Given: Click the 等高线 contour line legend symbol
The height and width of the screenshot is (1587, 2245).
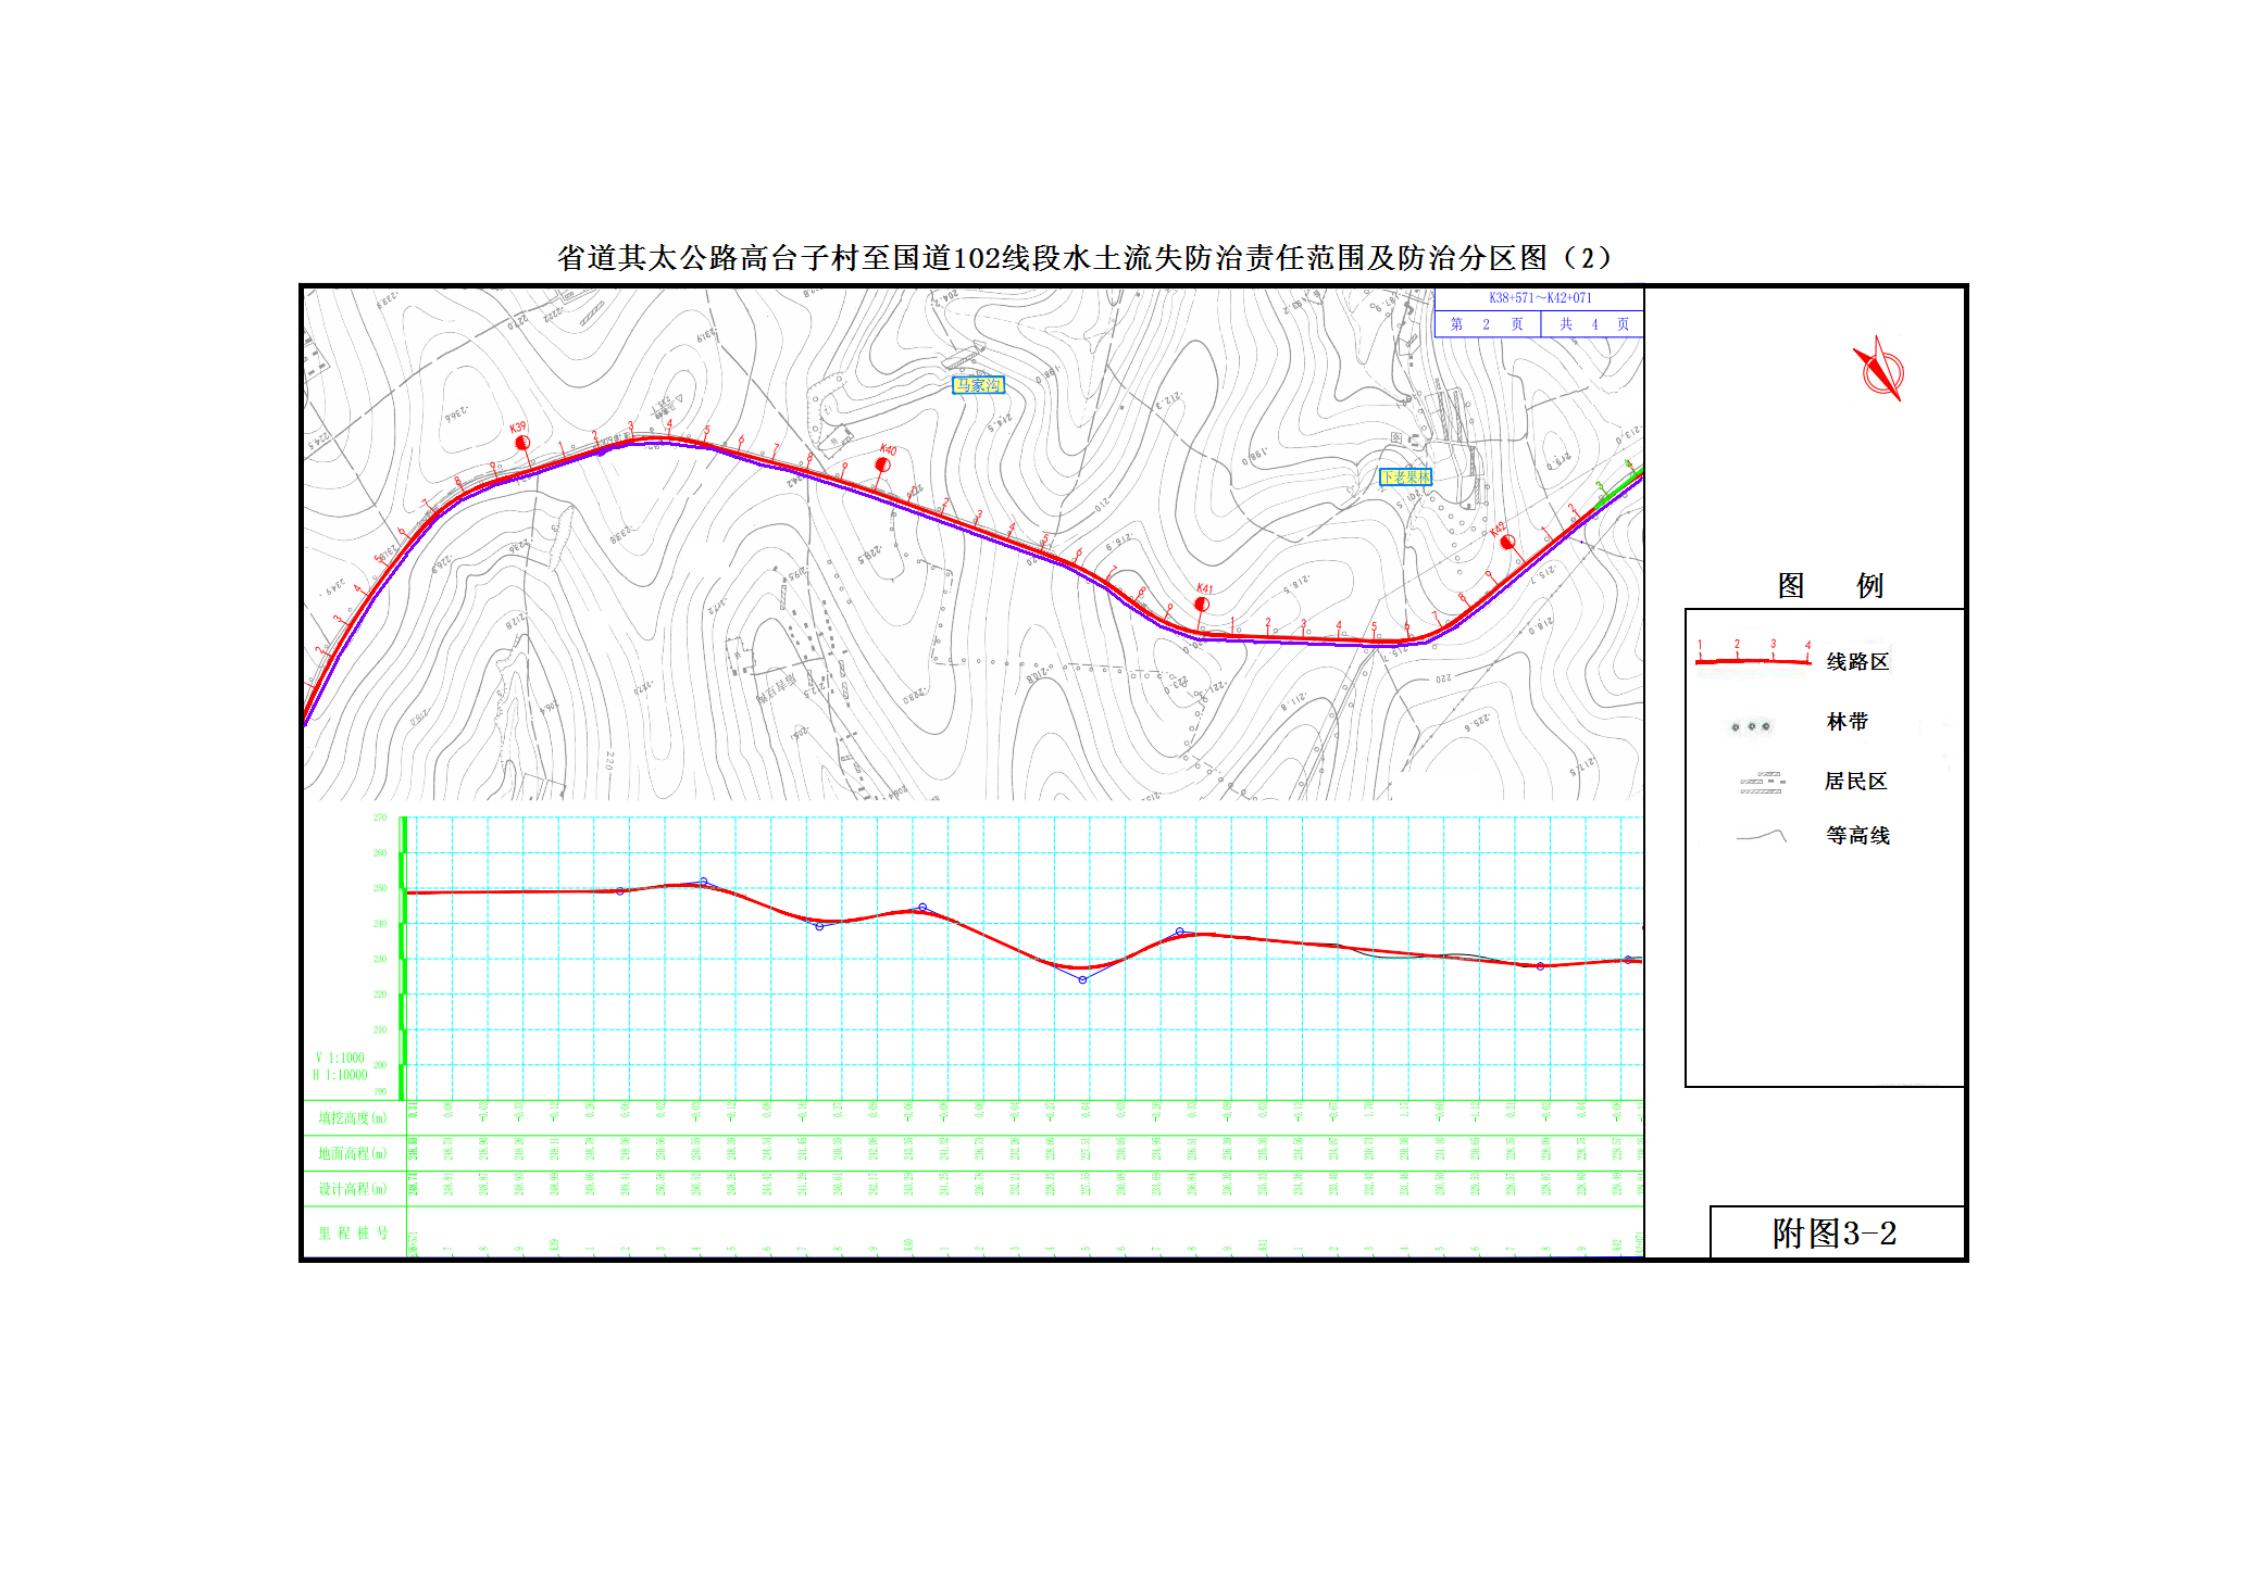Looking at the screenshot, I should point(1761,835).
